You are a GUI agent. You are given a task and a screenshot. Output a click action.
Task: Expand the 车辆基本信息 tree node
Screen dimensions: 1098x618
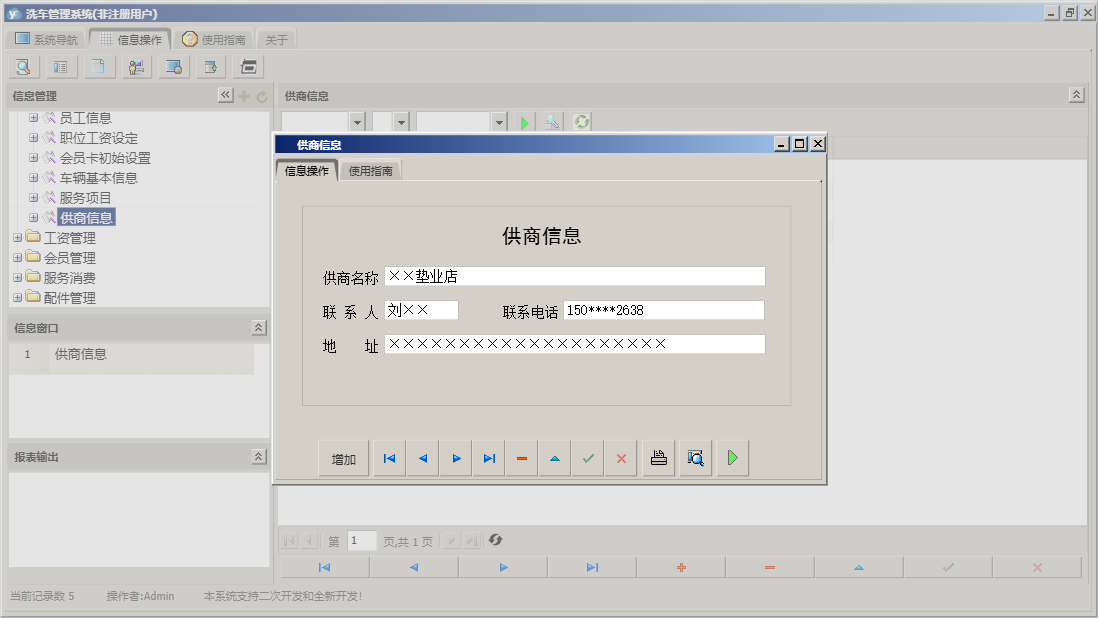click(33, 178)
